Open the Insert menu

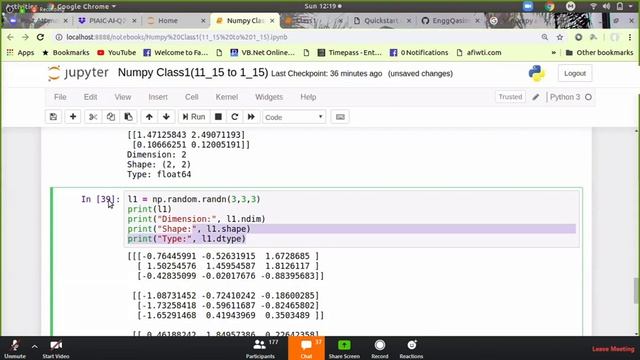pos(158,97)
